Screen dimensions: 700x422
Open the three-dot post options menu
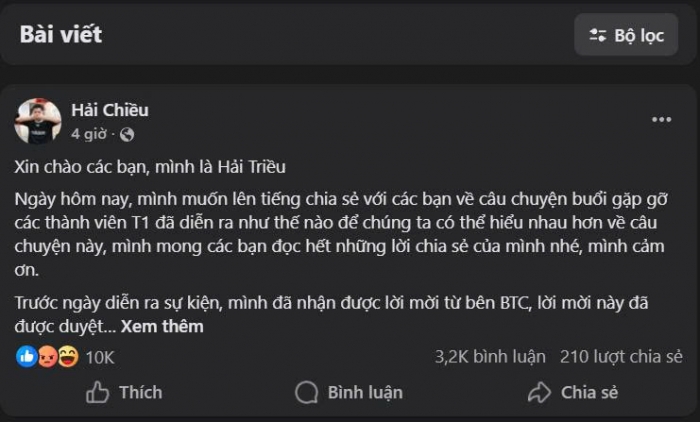[661, 120]
